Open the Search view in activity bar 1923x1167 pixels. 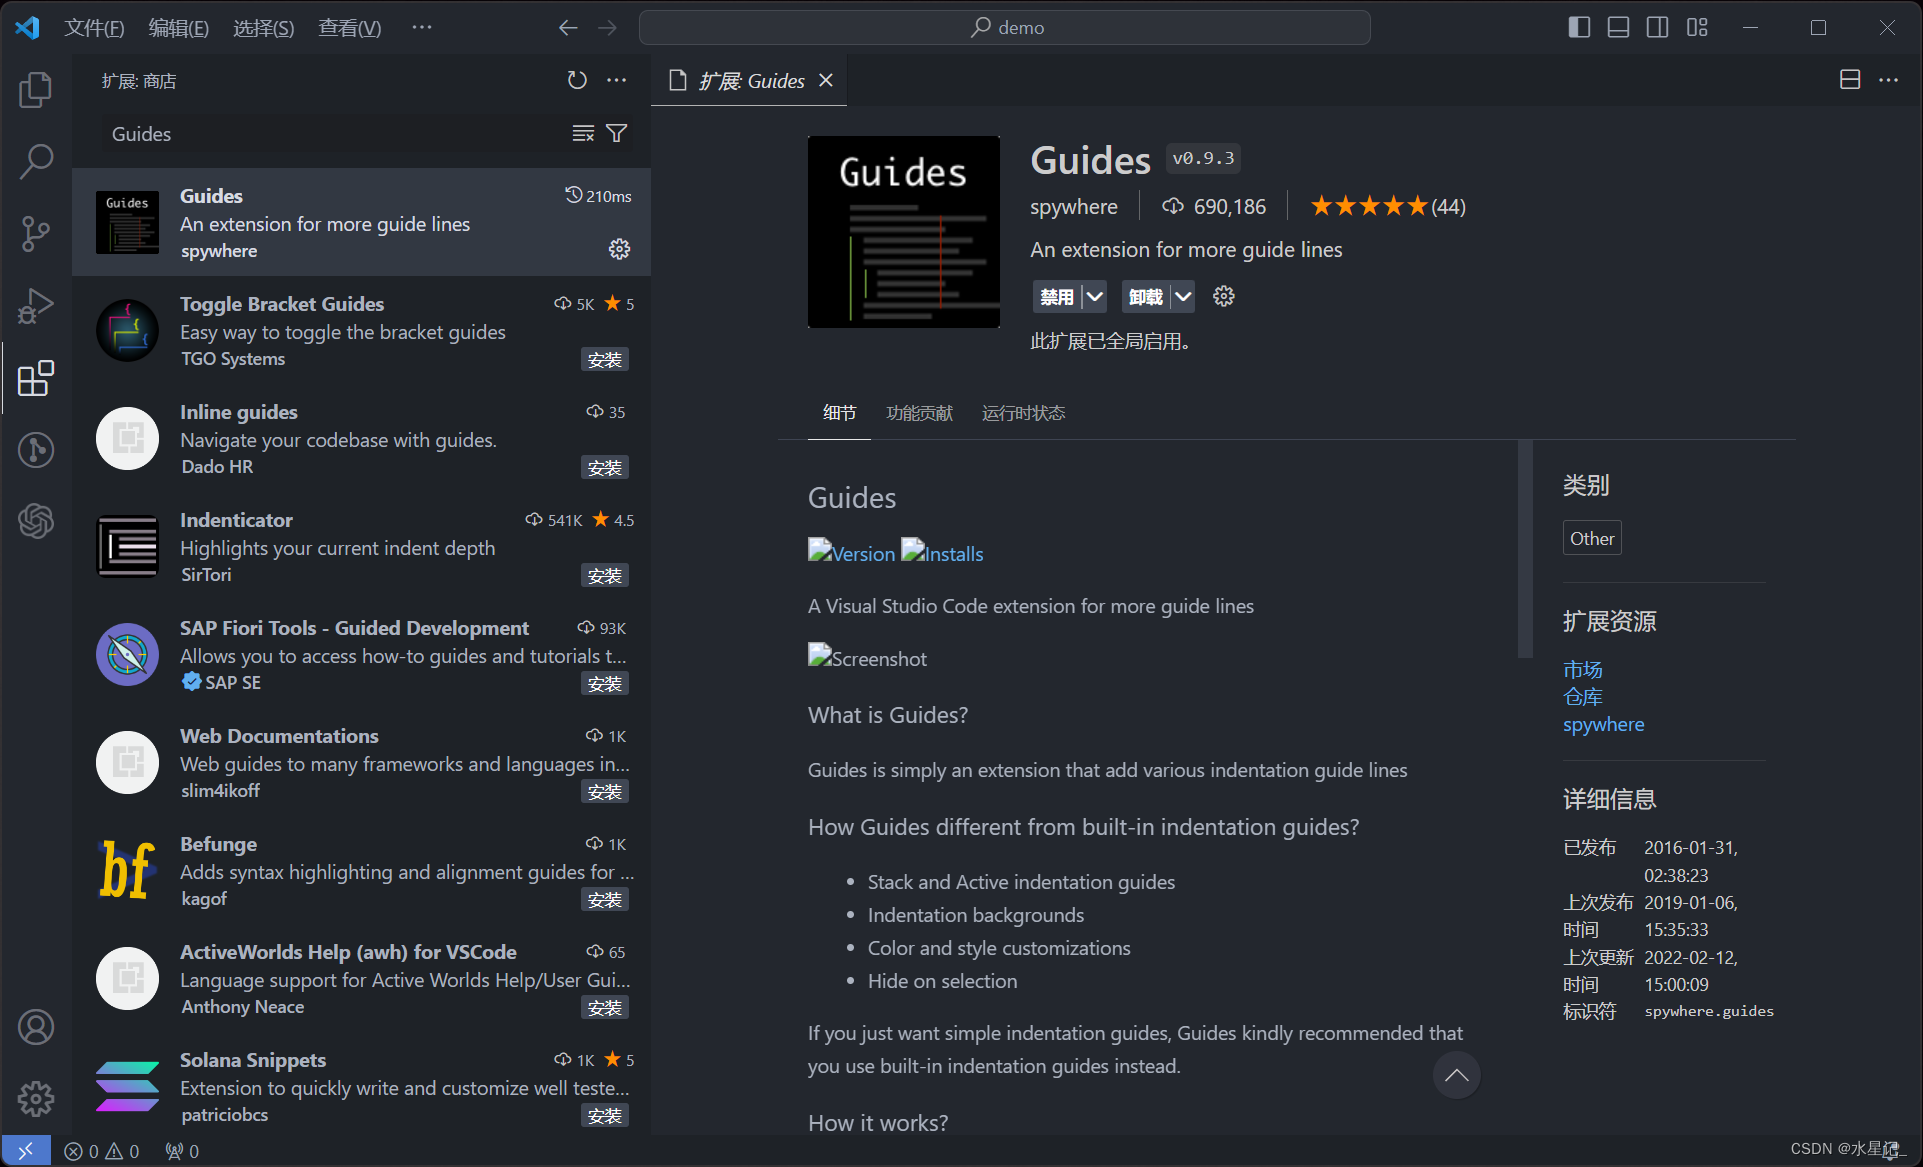(36, 161)
